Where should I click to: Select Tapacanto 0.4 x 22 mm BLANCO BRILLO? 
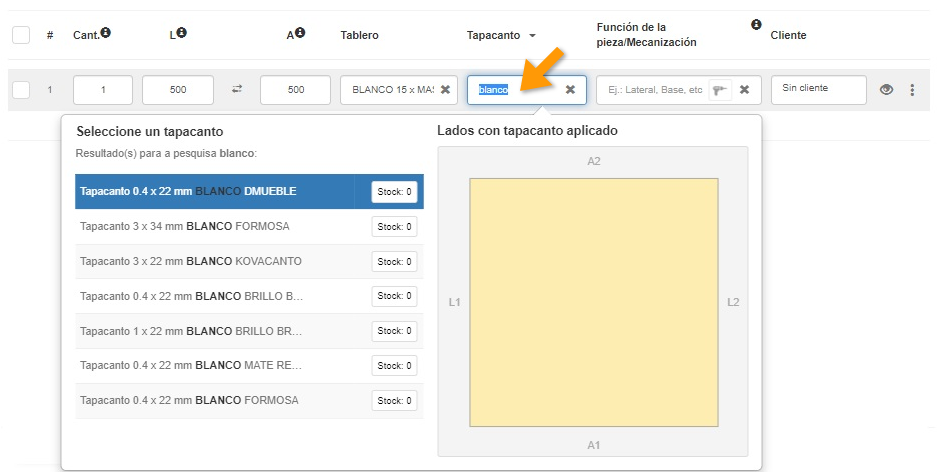(249, 296)
